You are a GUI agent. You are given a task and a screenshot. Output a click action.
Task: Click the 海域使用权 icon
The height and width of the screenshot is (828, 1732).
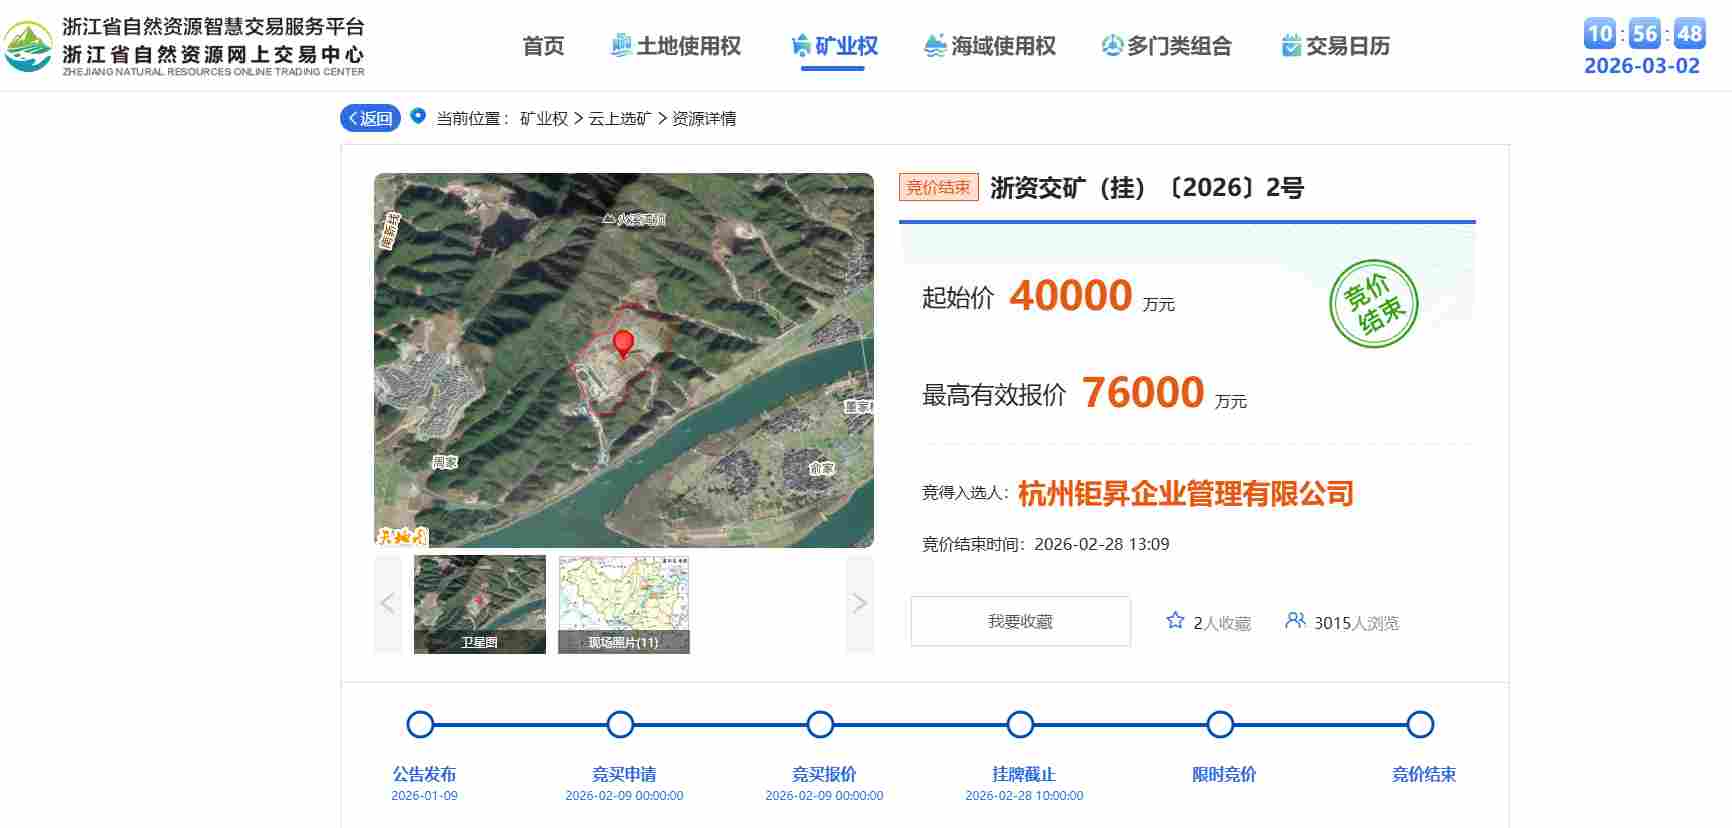pos(935,46)
